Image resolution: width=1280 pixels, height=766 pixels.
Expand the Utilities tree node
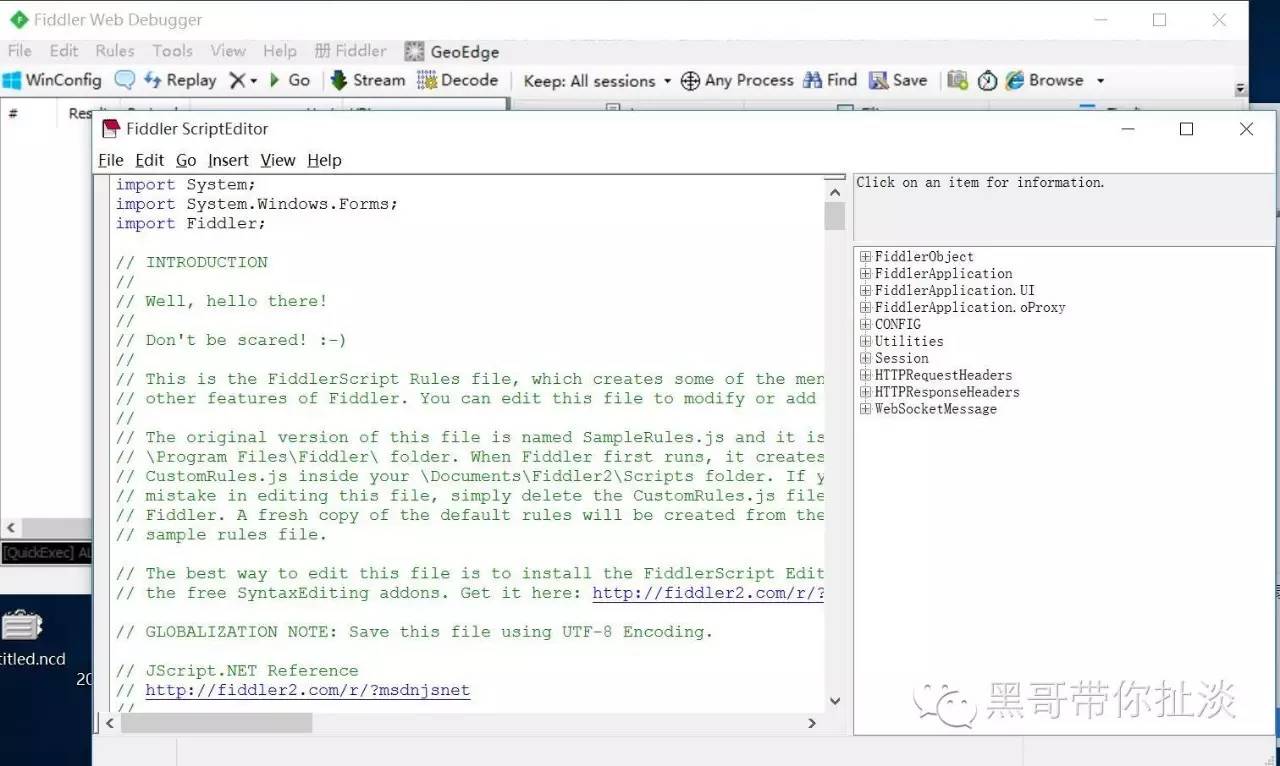pyautogui.click(x=866, y=342)
